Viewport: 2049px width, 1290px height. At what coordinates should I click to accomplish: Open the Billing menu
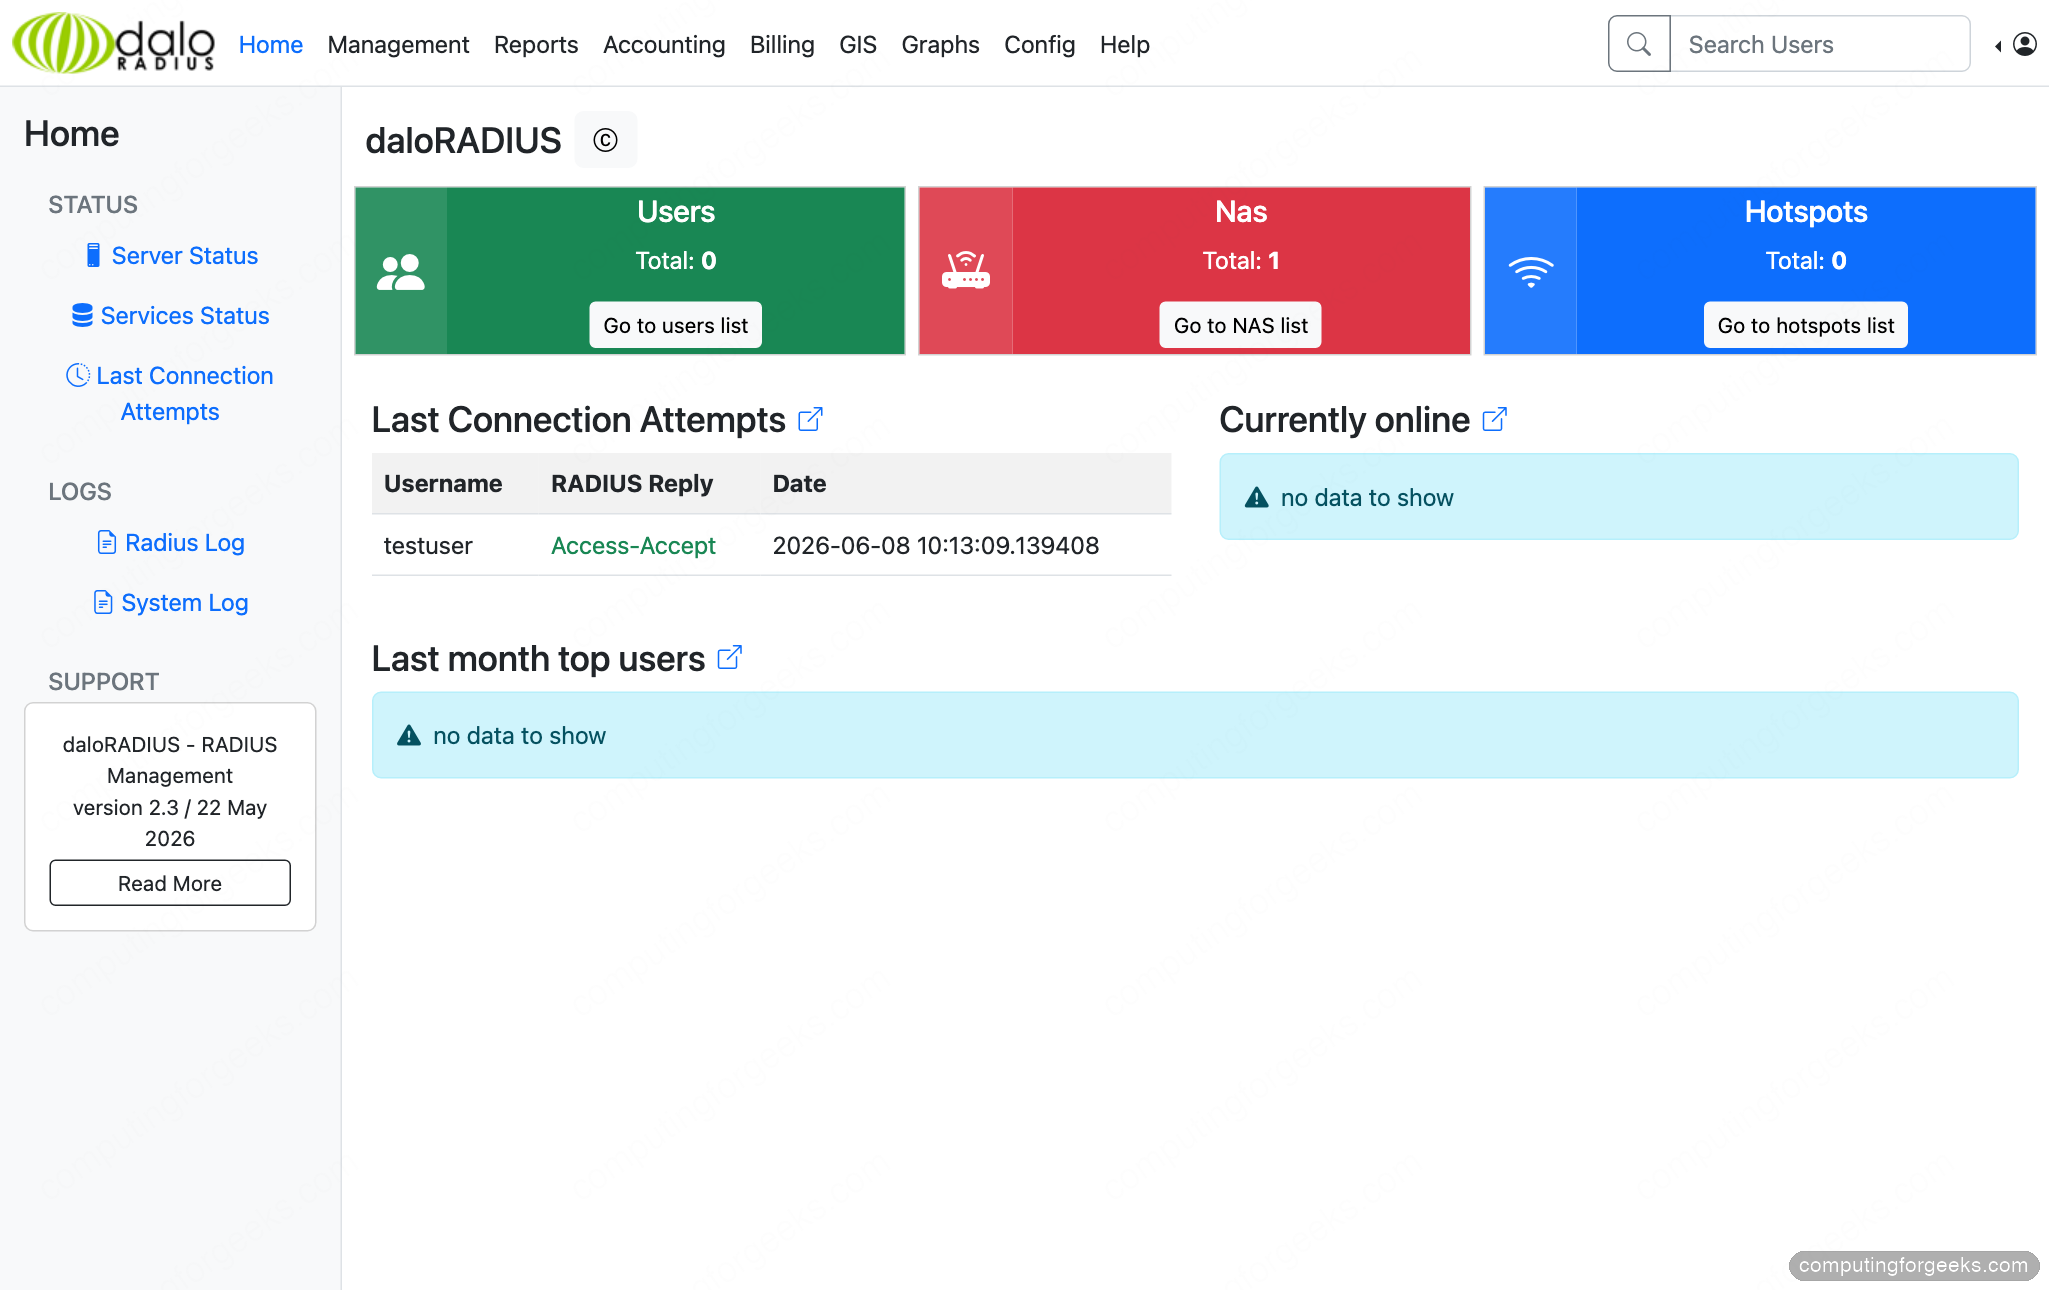(782, 44)
